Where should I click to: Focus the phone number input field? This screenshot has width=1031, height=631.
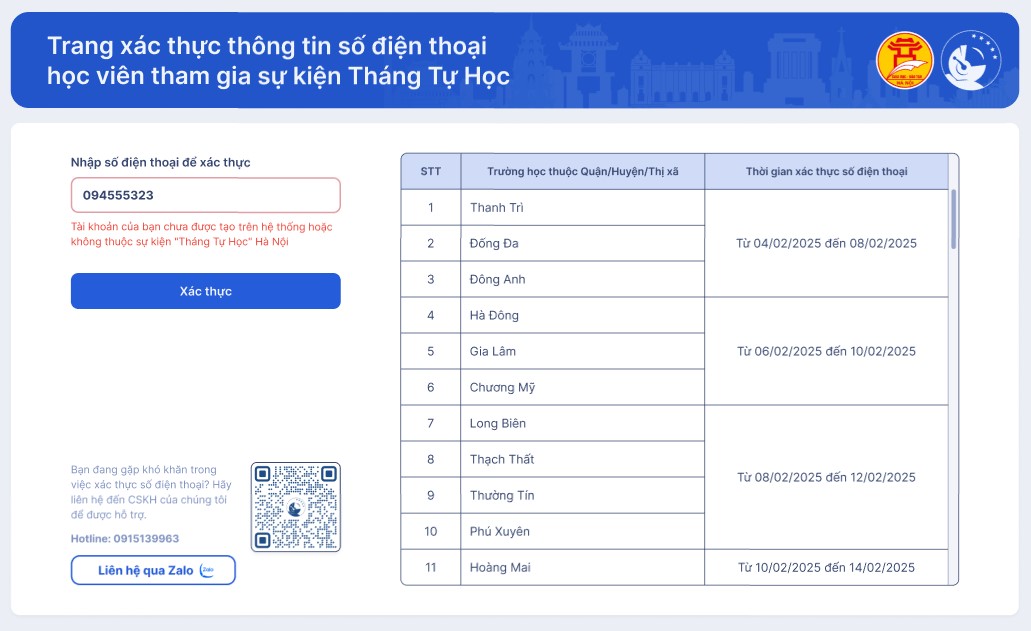point(205,195)
